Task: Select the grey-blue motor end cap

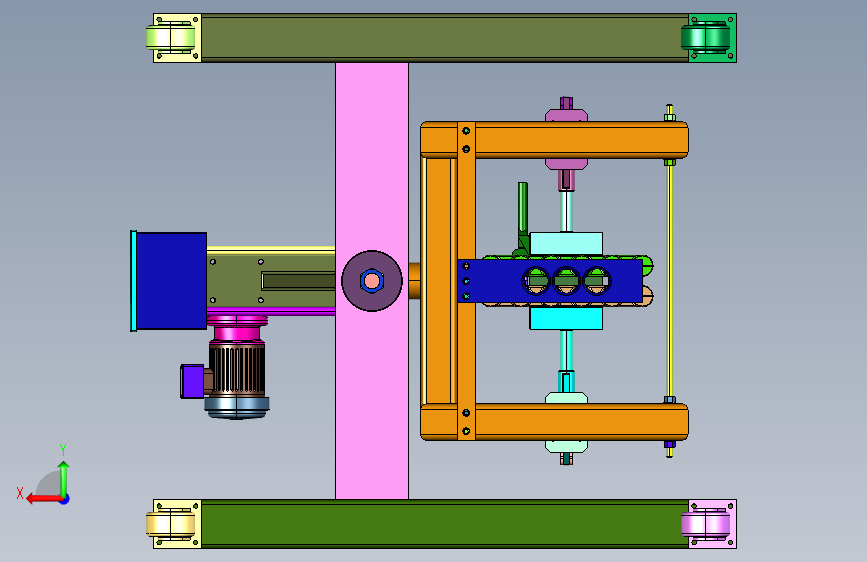Action: coord(237,407)
